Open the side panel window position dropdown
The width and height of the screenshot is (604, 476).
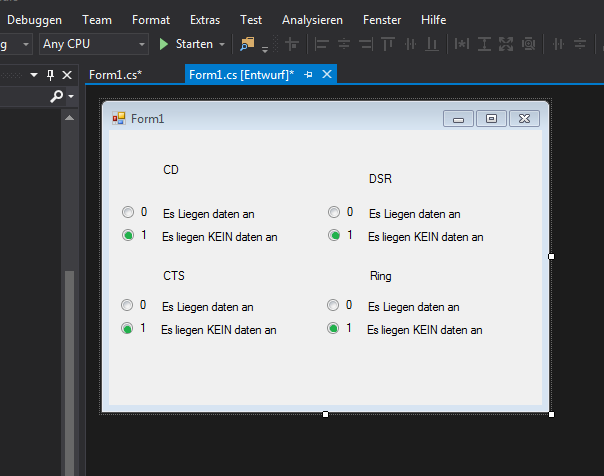coord(34,75)
